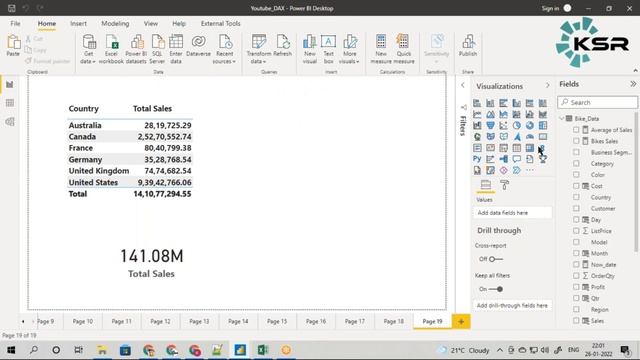Select the pie chart visual

[517, 126]
